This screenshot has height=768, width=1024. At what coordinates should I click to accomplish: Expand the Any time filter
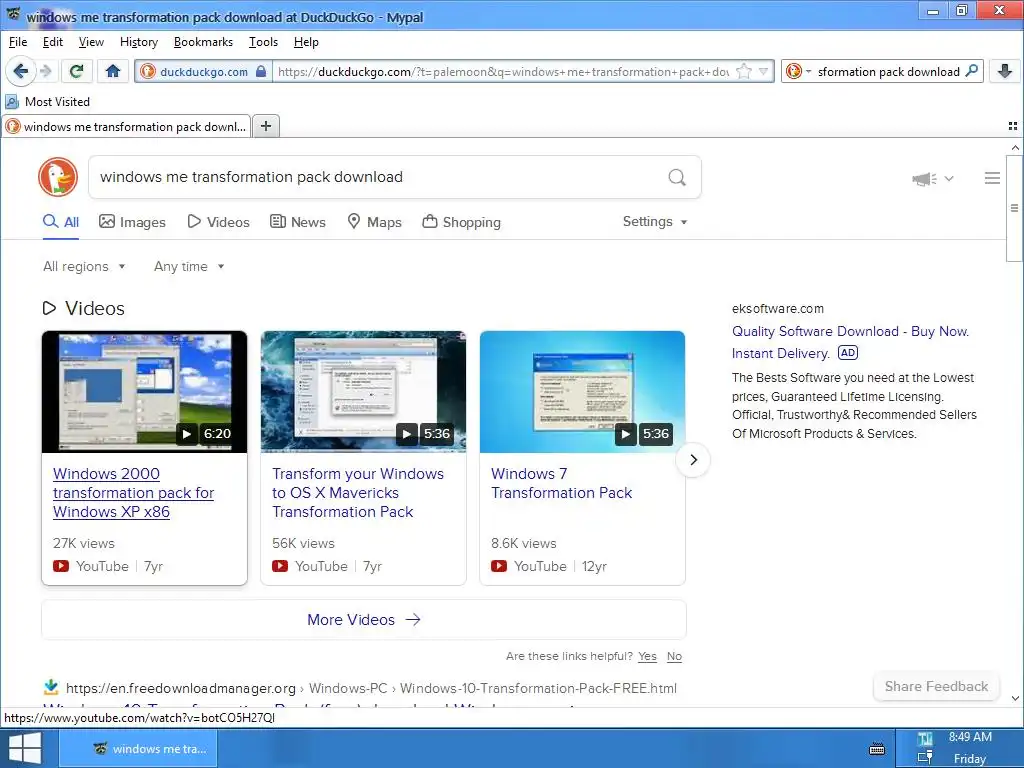[189, 266]
